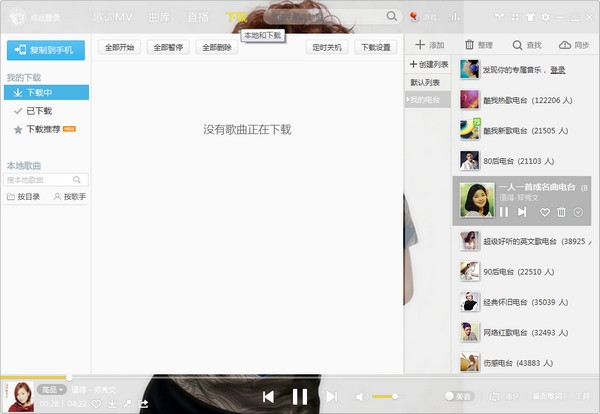The height and width of the screenshot is (414, 600).
Task: Pause playback with the bottom center pause button
Action: pos(299,397)
